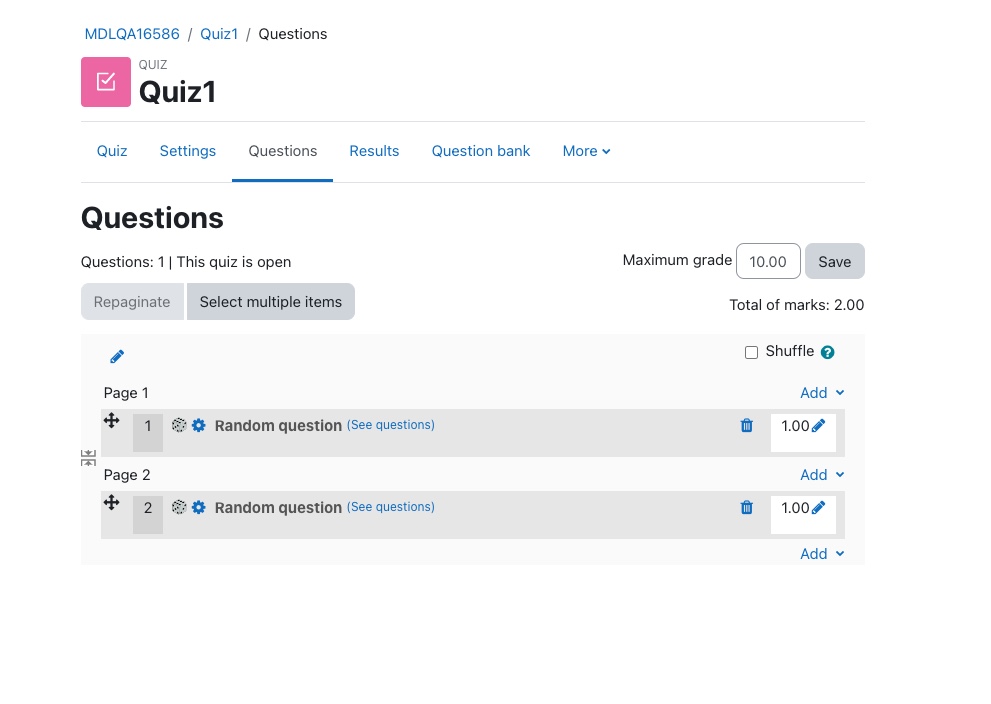Open settings gear for Random question 1
Image resolution: width=991 pixels, height=704 pixels.
pyautogui.click(x=198, y=425)
